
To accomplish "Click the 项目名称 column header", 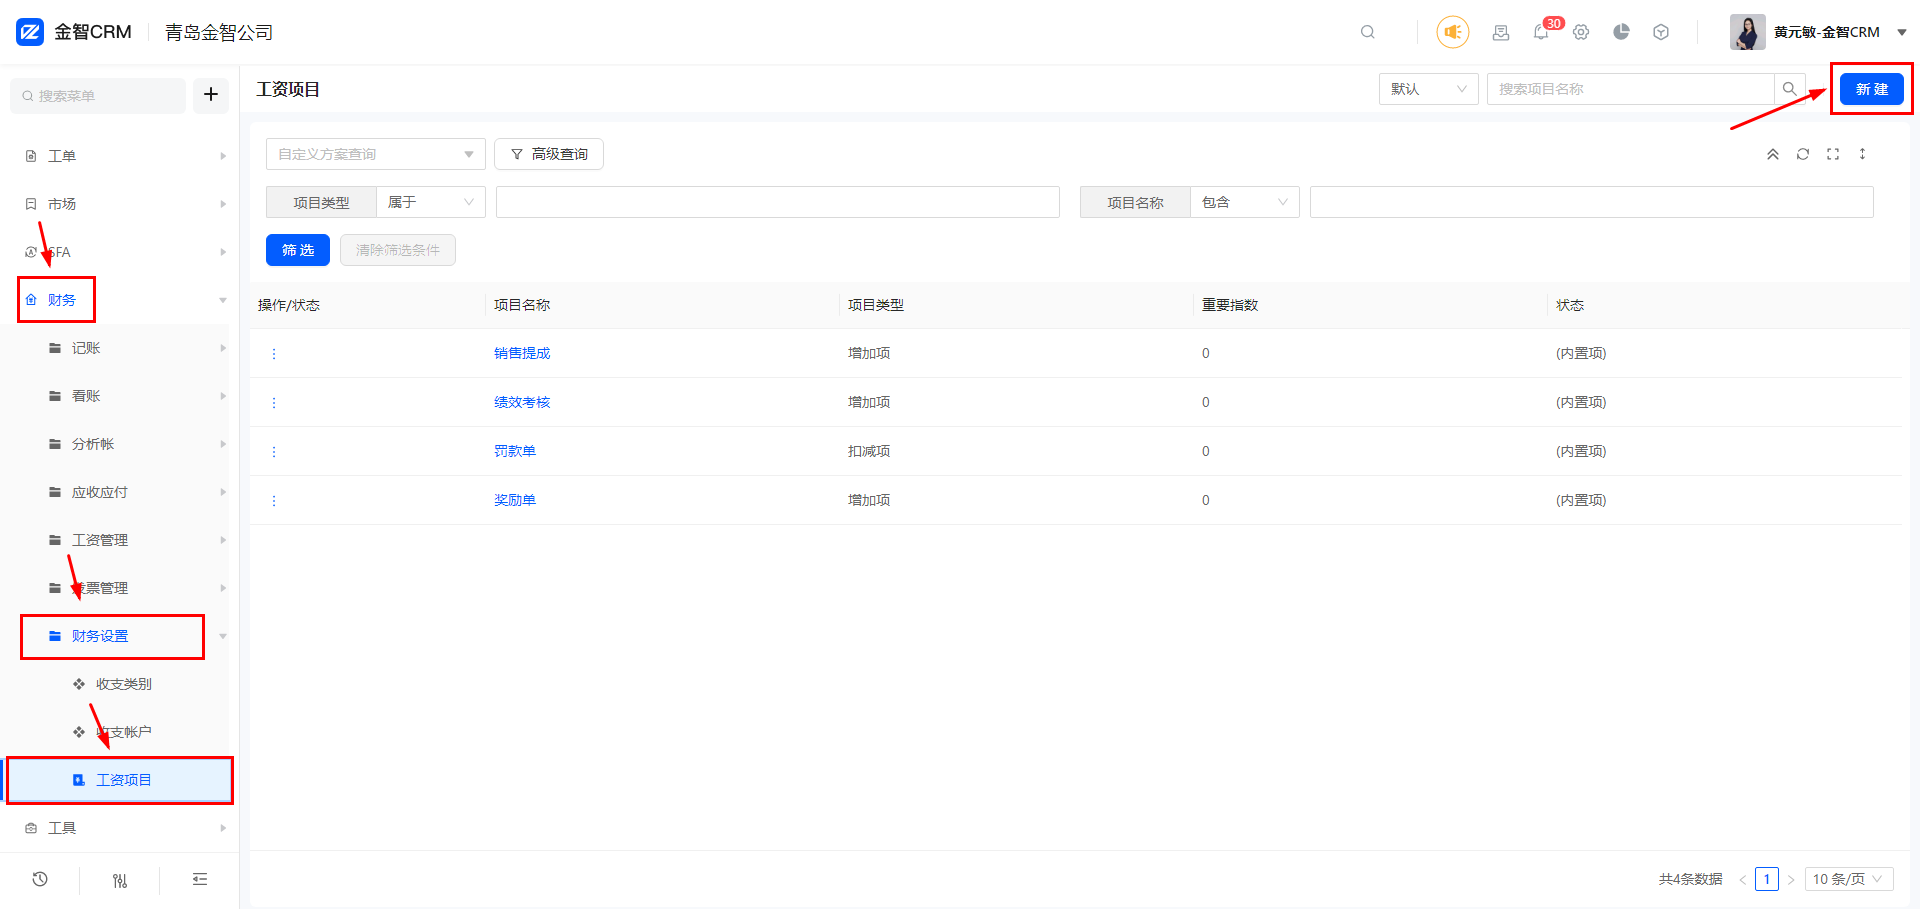I will click(x=522, y=305).
